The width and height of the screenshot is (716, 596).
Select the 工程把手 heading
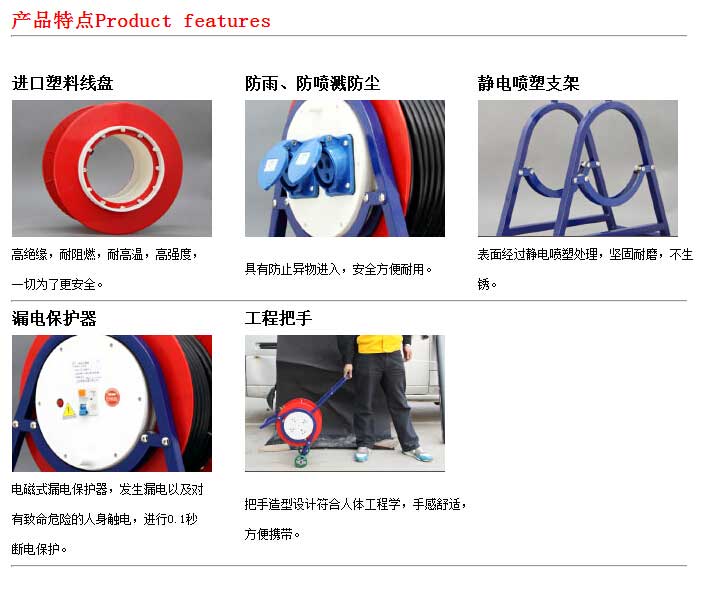coord(279,318)
